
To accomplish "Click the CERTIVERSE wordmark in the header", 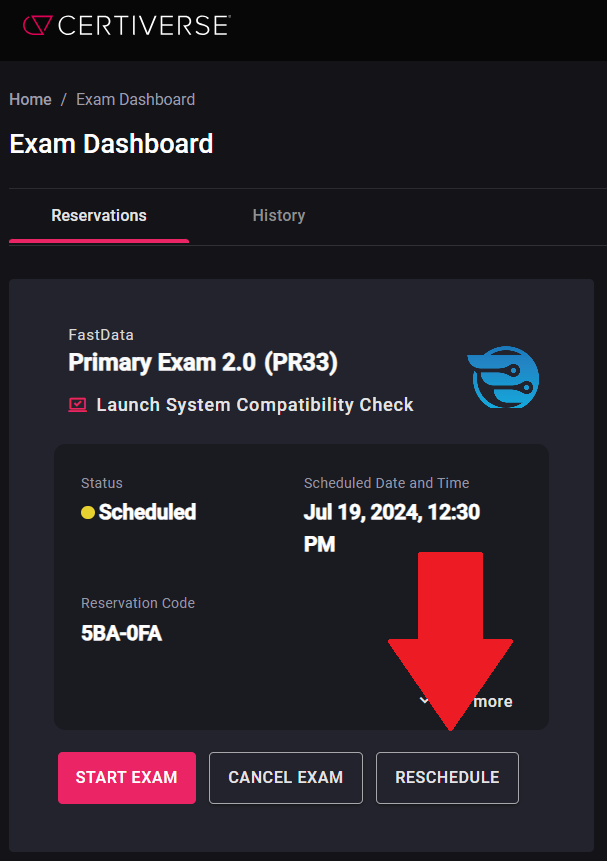I will click(x=144, y=26).
